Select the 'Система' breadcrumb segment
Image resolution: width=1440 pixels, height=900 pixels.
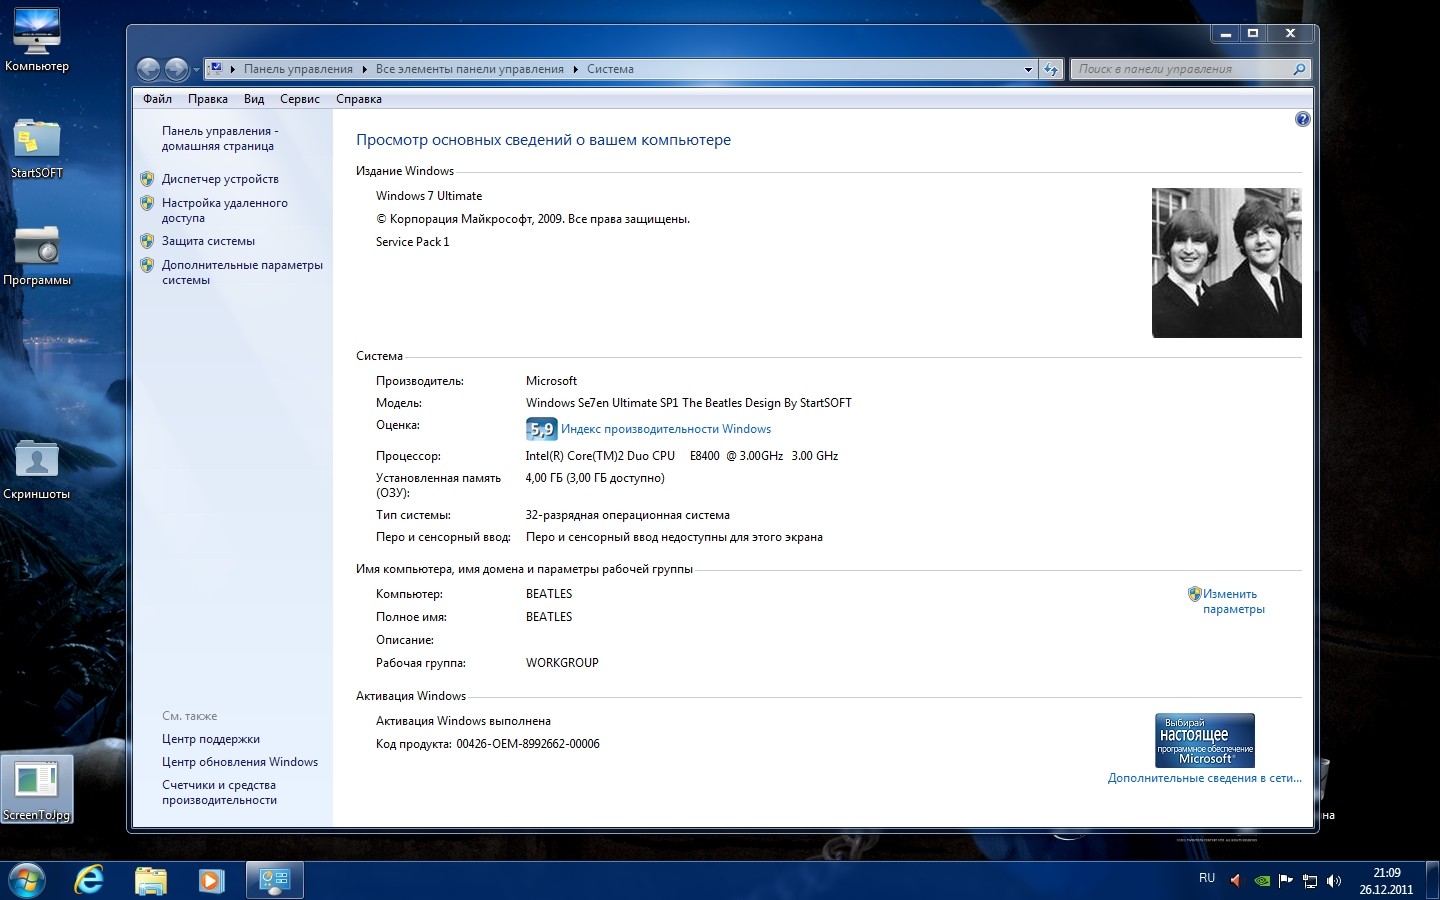[x=610, y=69]
